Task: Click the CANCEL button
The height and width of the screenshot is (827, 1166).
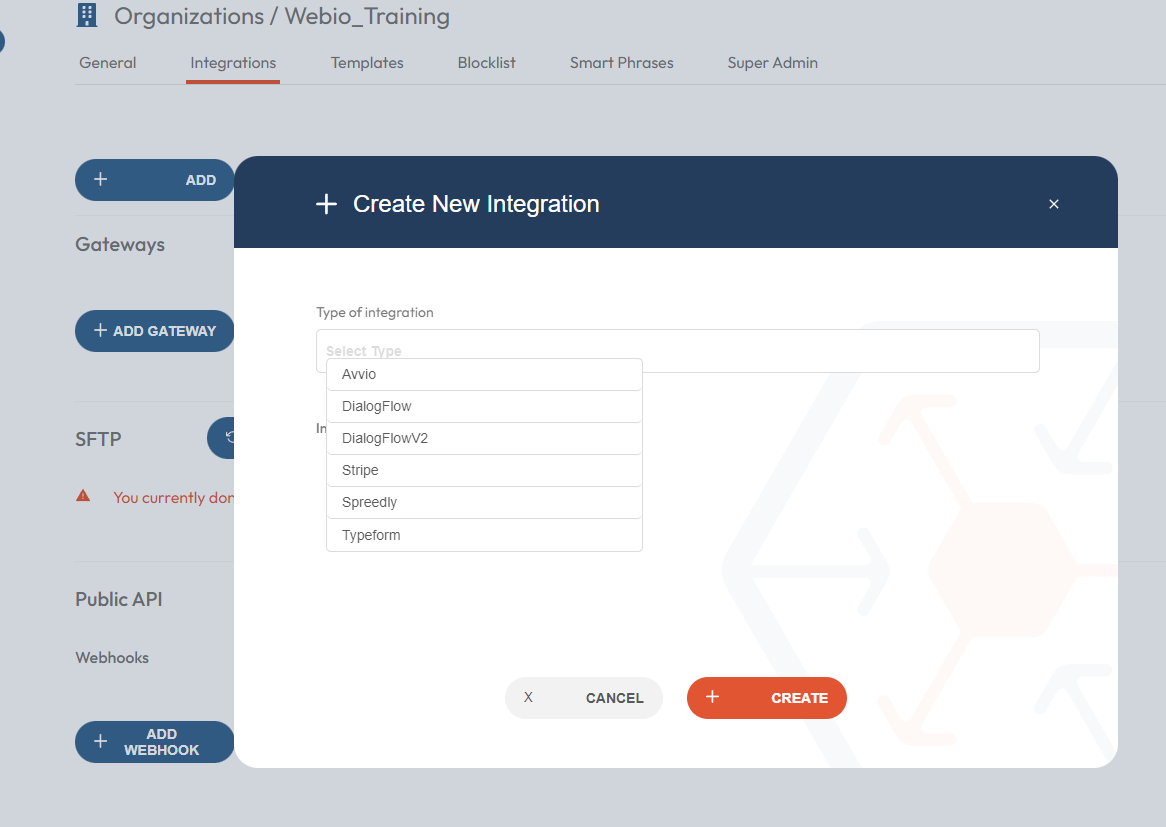Action: (584, 698)
